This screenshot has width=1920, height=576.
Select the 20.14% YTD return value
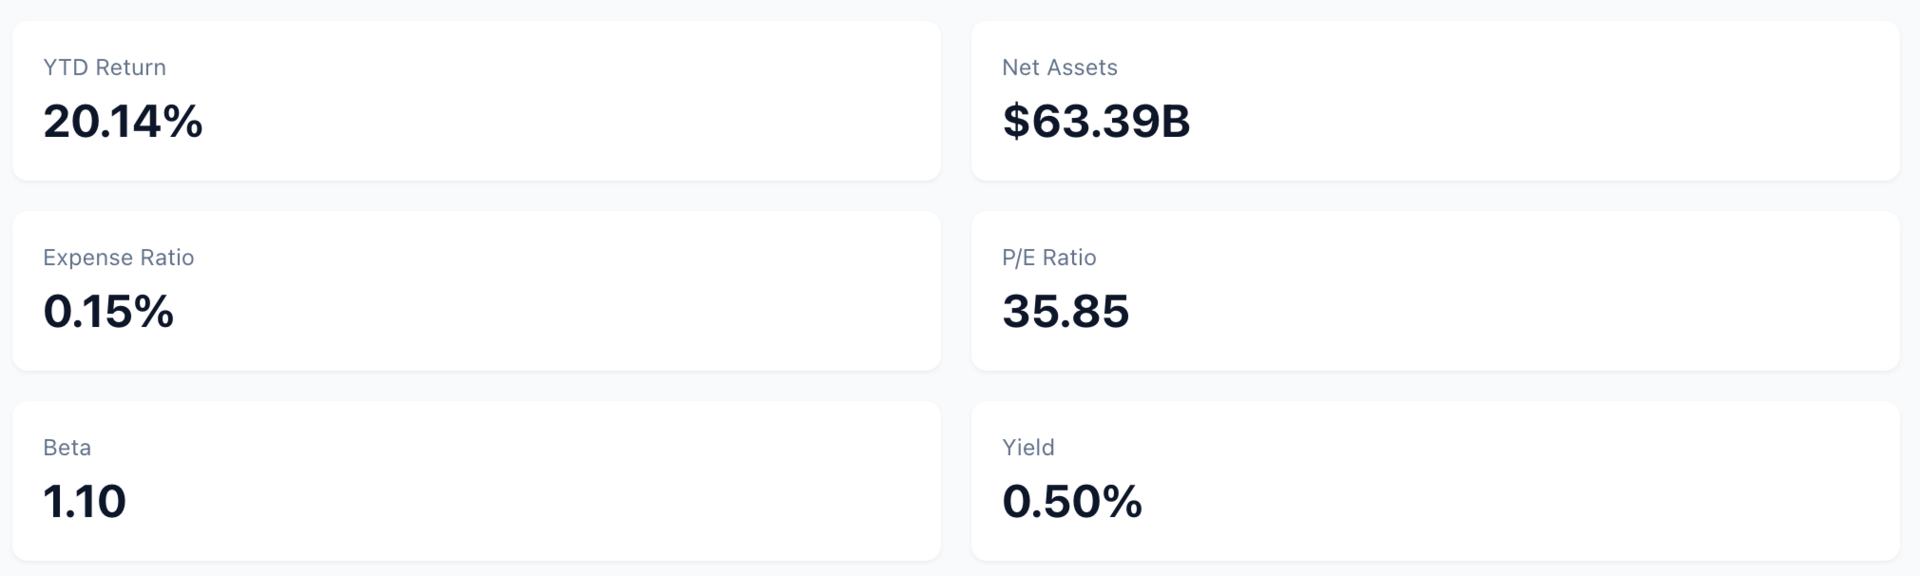click(123, 121)
